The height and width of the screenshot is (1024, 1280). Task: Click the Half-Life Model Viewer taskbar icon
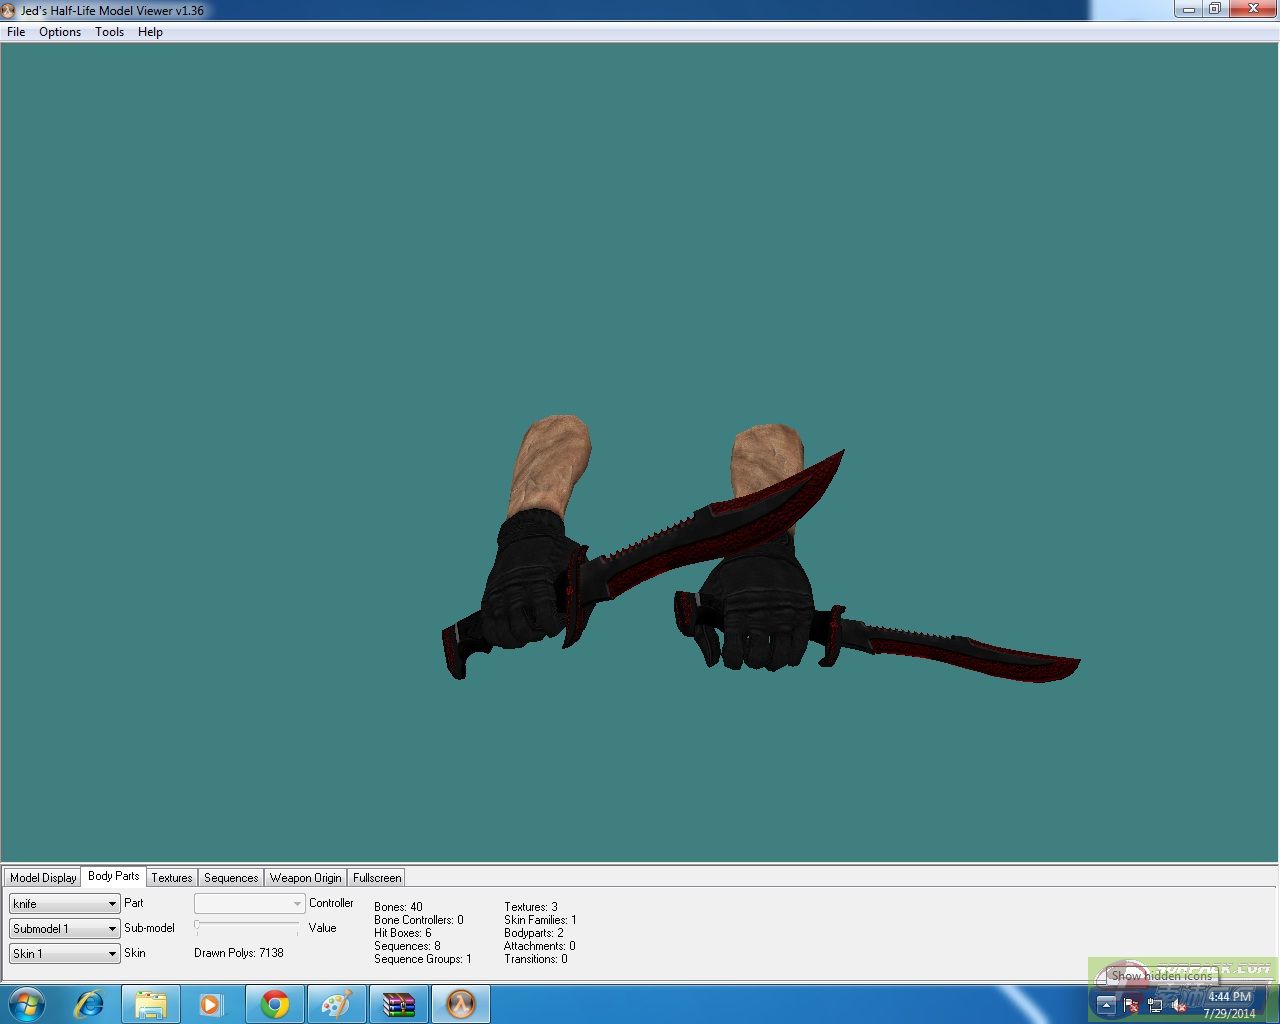[x=460, y=1003]
